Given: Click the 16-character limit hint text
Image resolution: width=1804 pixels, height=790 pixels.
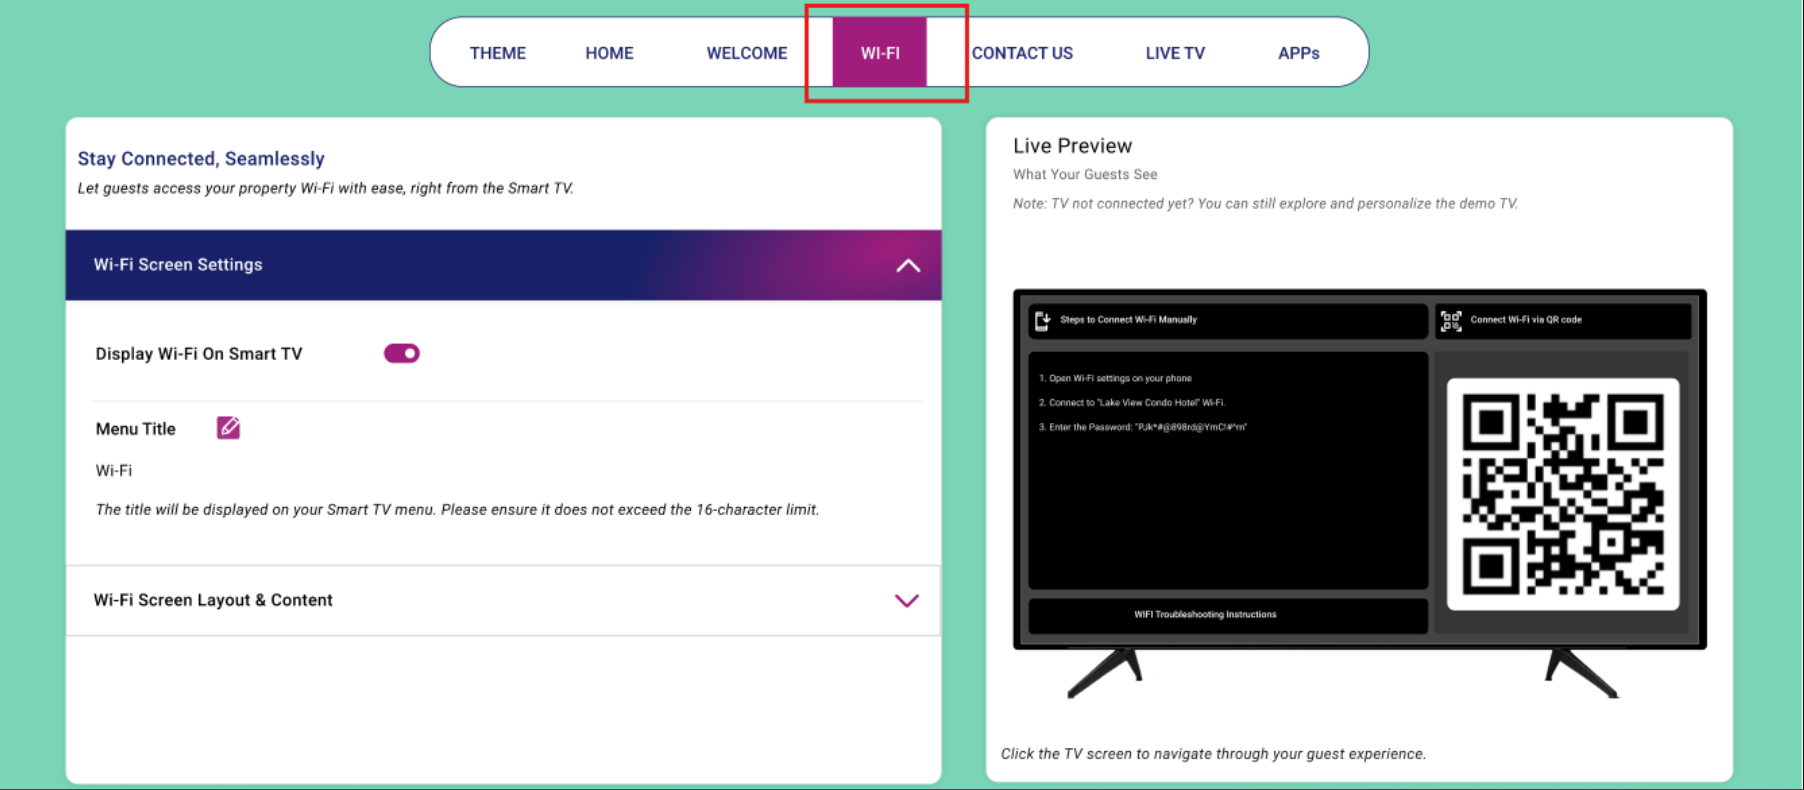Looking at the screenshot, I should (x=457, y=509).
